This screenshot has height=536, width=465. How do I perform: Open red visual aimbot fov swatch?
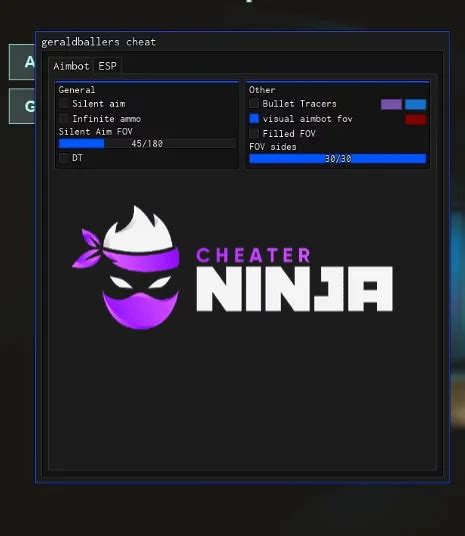click(415, 119)
